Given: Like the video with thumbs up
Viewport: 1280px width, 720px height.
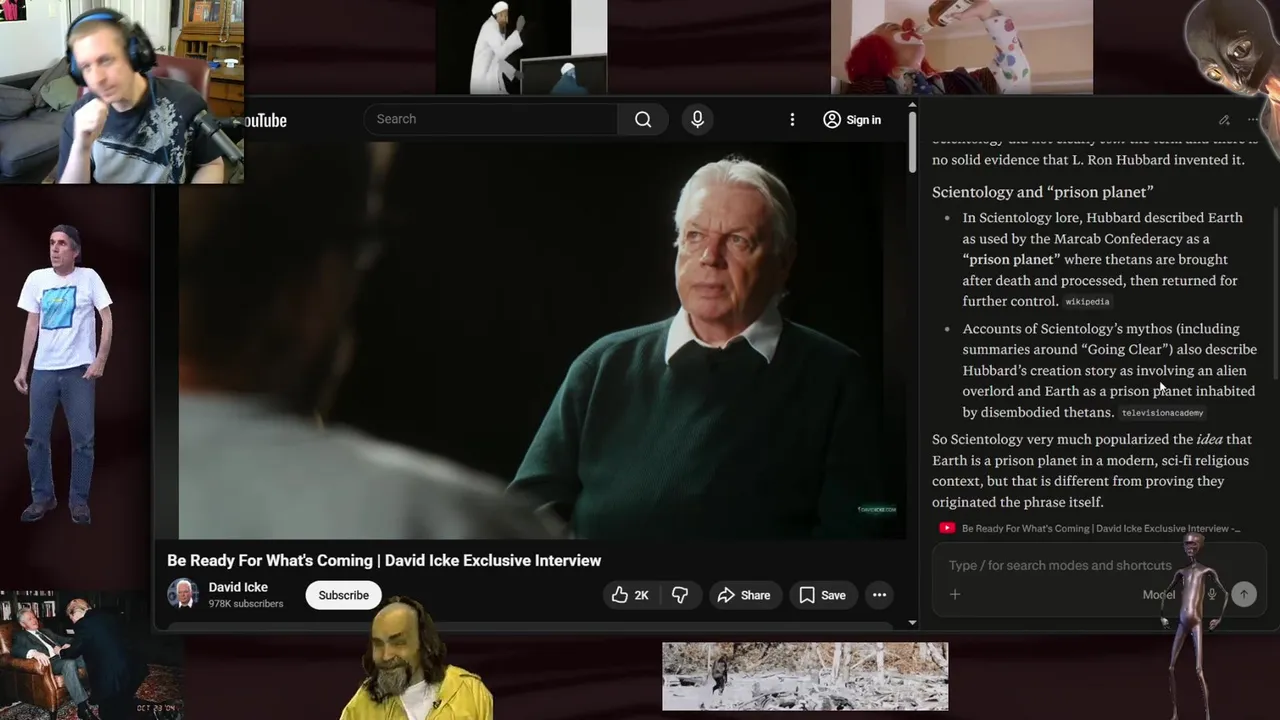Looking at the screenshot, I should [x=630, y=595].
